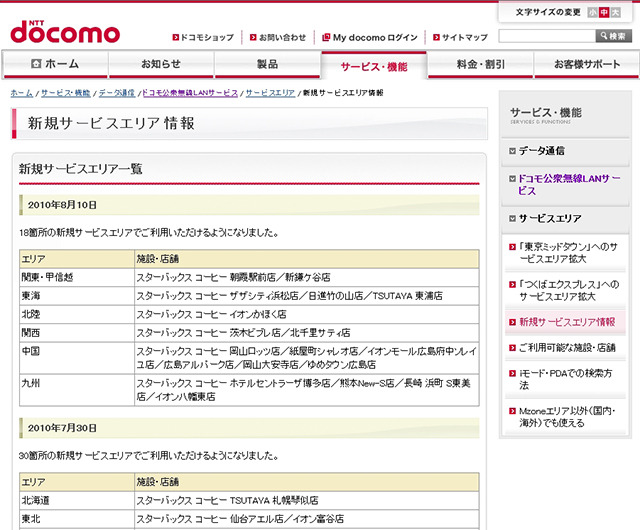Open Mzoneエリア以外でも使える link

pos(567,417)
